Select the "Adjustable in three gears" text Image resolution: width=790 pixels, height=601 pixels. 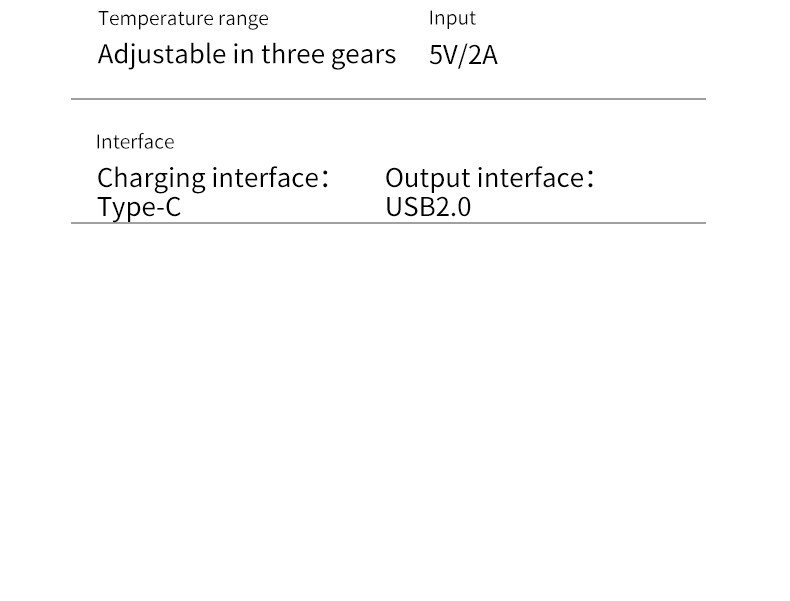point(246,54)
